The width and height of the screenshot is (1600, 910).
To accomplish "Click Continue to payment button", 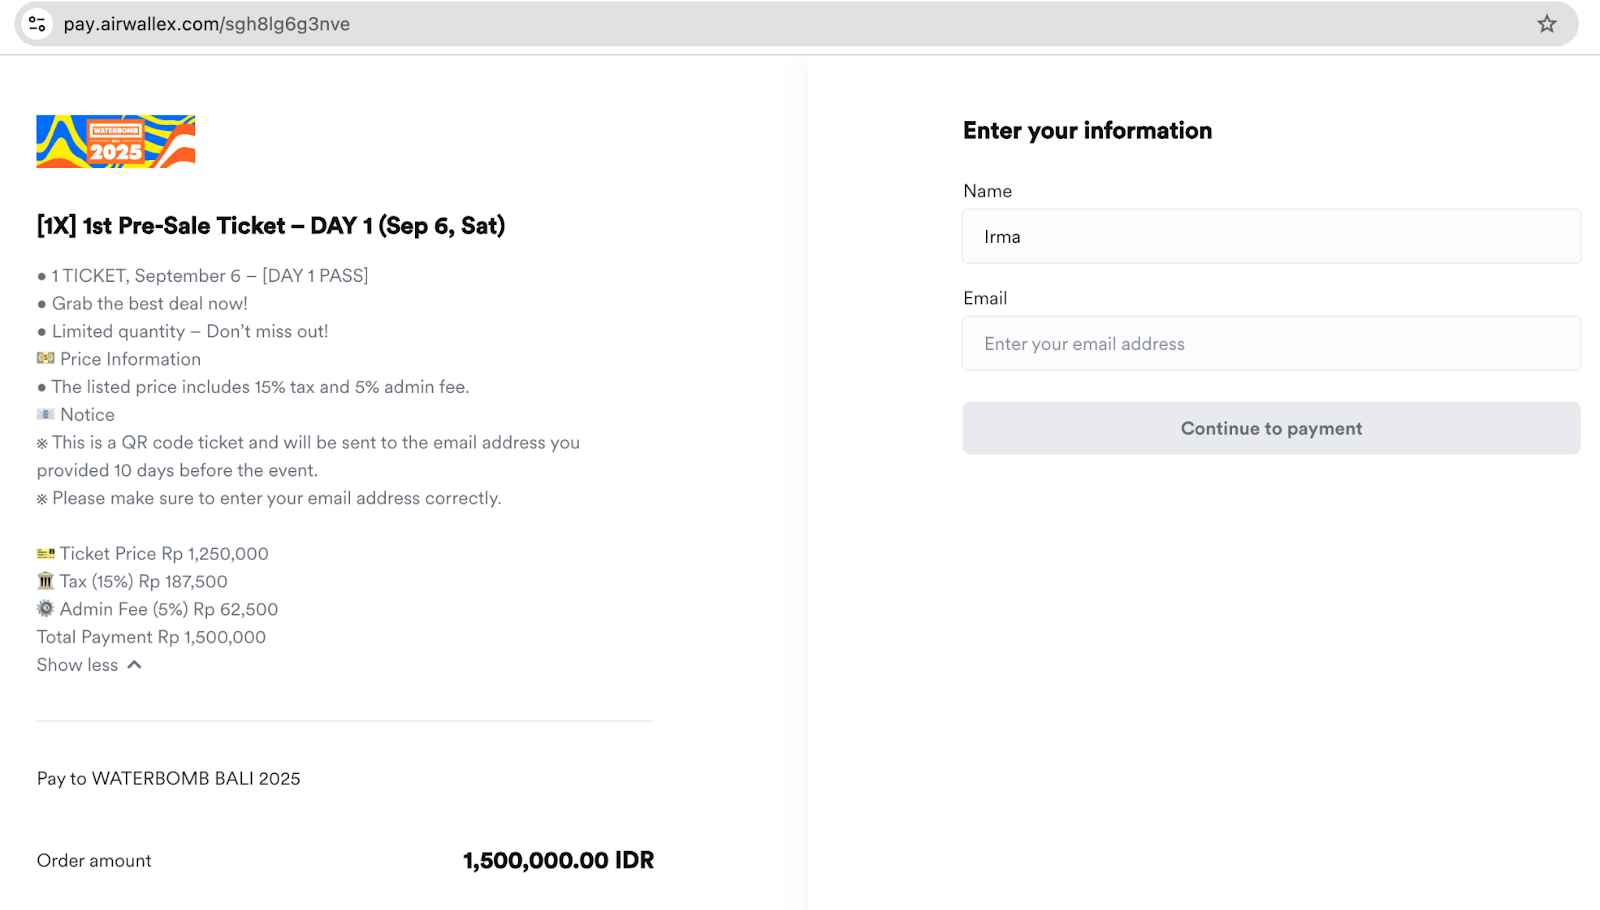I will pyautogui.click(x=1271, y=428).
